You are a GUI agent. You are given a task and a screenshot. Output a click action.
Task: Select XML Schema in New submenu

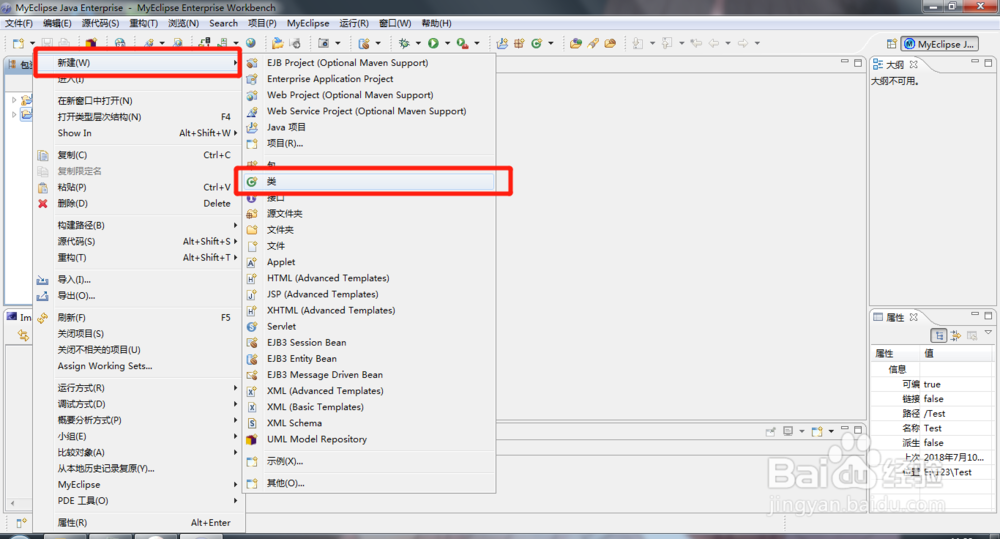click(x=370, y=423)
